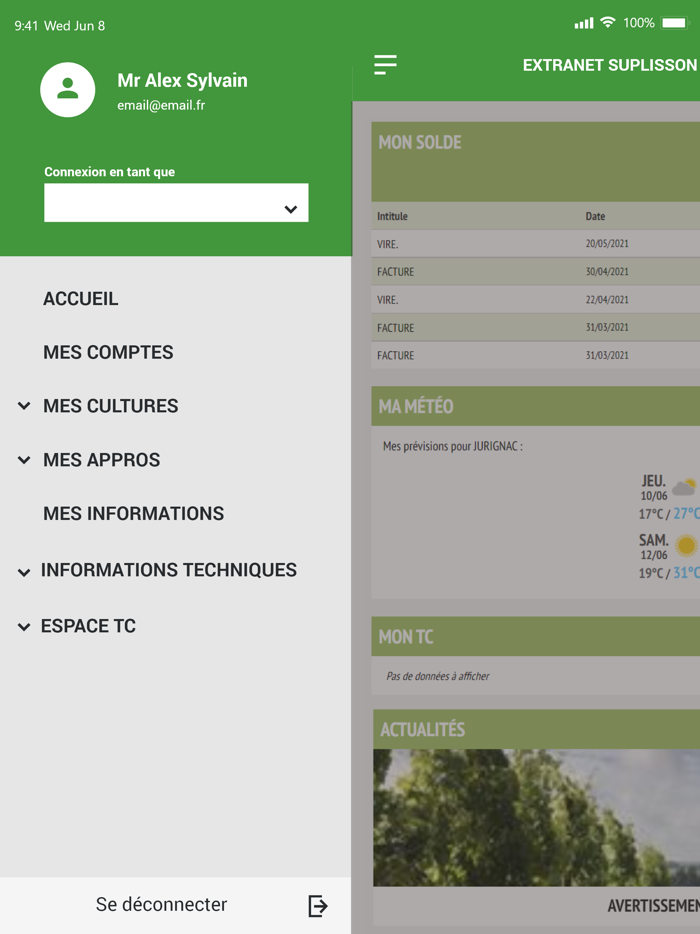Click Se déconnecter button

pos(176,905)
